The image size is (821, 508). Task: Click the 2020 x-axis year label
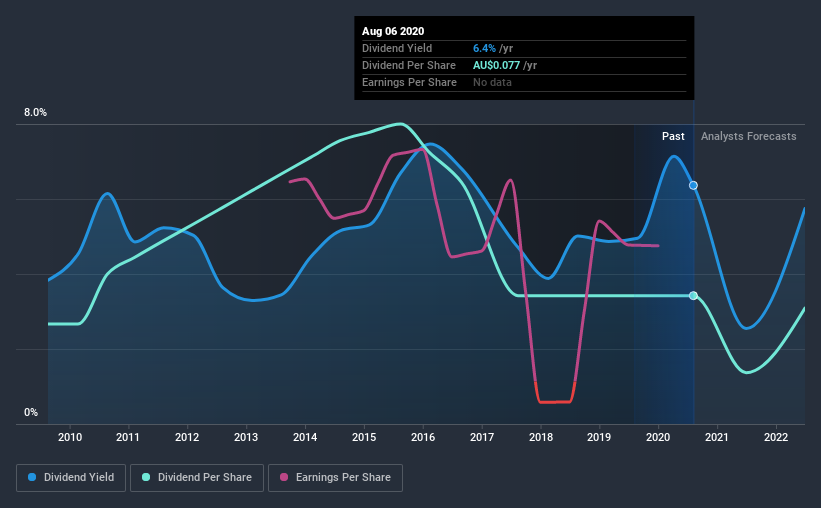[658, 437]
